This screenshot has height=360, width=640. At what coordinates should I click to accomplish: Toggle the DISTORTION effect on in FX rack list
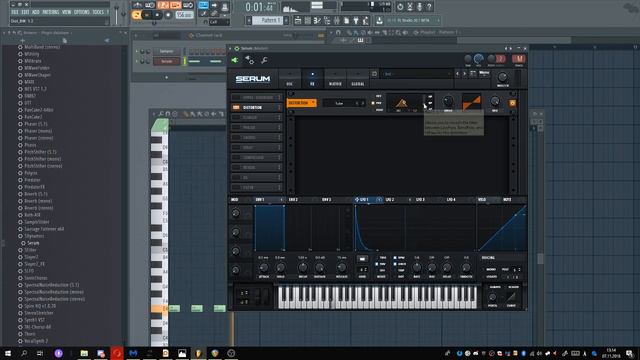[236, 107]
